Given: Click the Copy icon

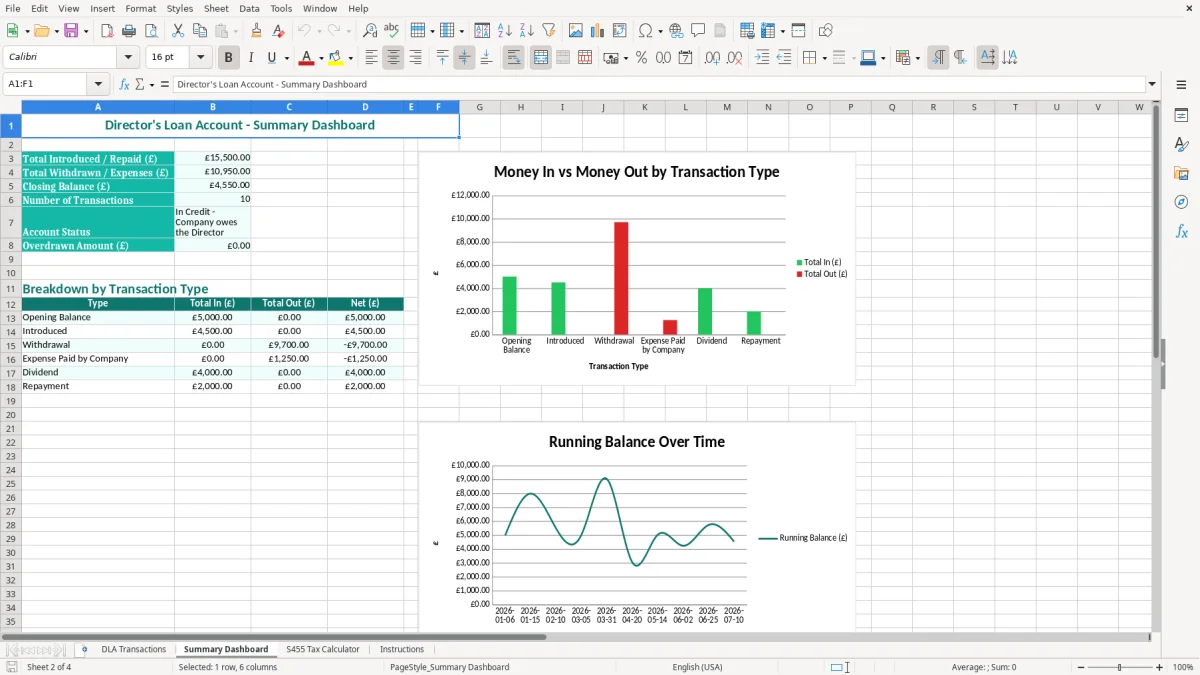Looking at the screenshot, I should point(199,31).
